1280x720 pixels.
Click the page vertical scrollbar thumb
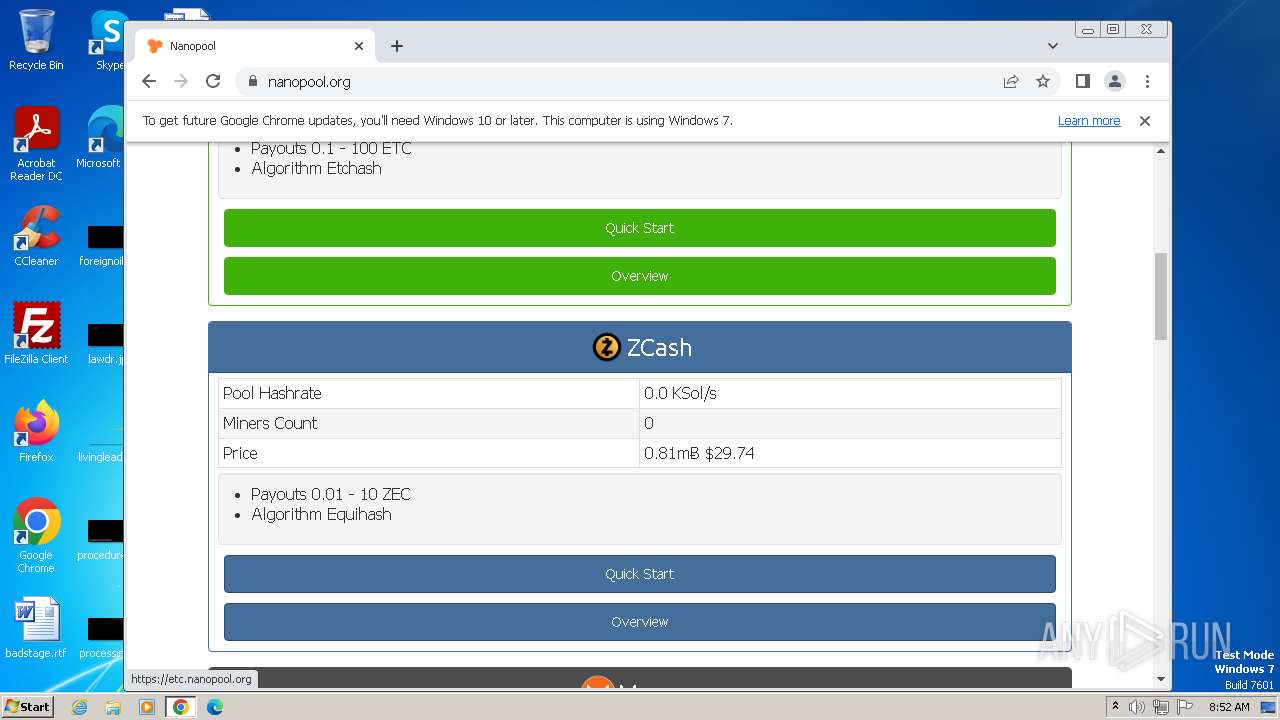[1161, 296]
